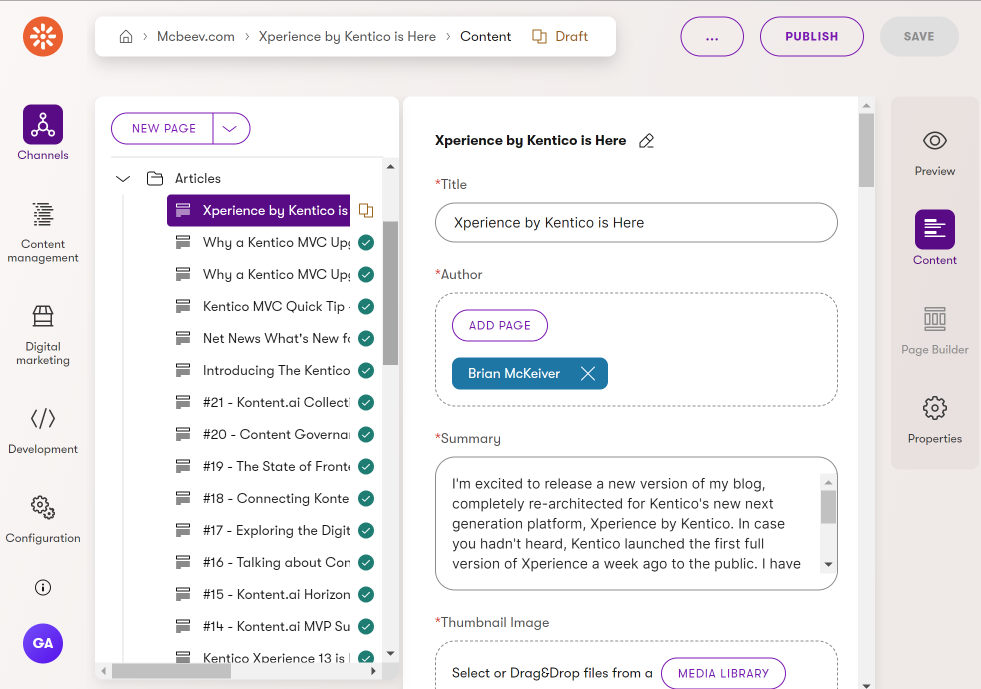
Task: Switch to Preview tab
Action: click(x=935, y=153)
